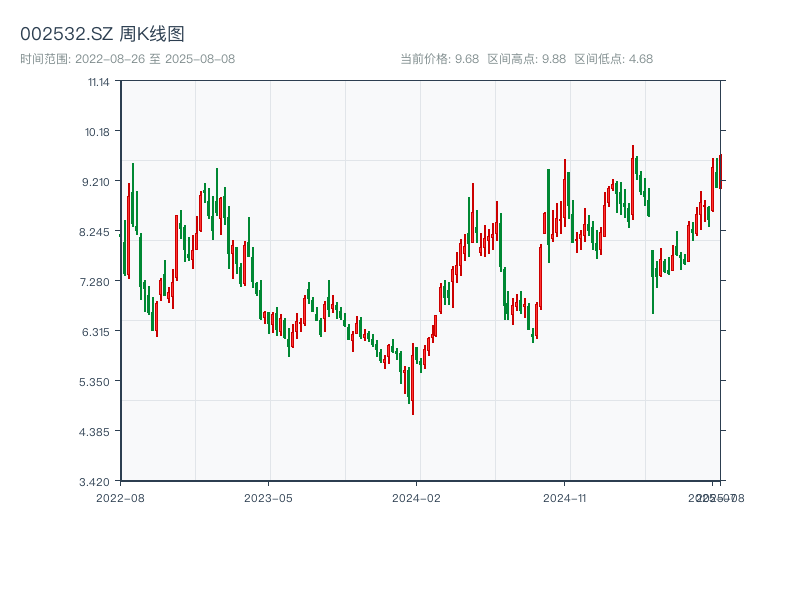800x600 pixels.
Task: Click the 2022-08 x-axis date label
Action: [120, 497]
